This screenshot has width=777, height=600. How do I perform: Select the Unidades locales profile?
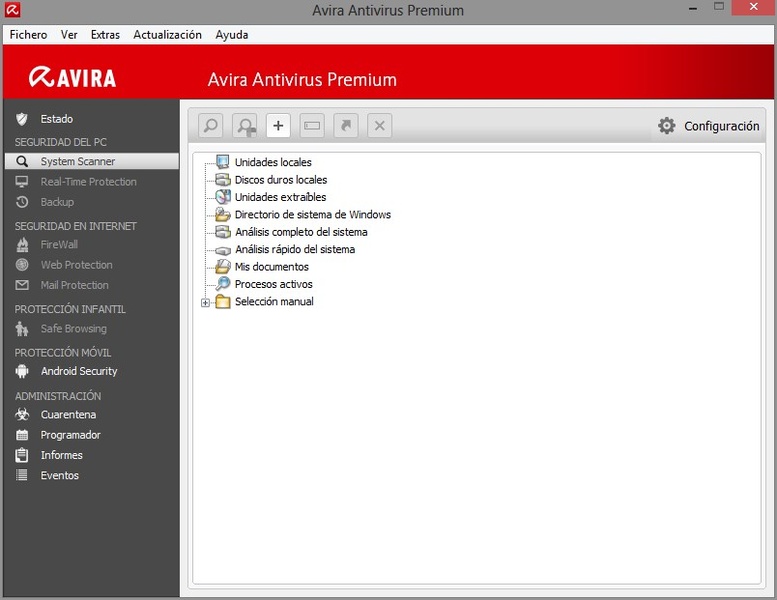(x=273, y=162)
